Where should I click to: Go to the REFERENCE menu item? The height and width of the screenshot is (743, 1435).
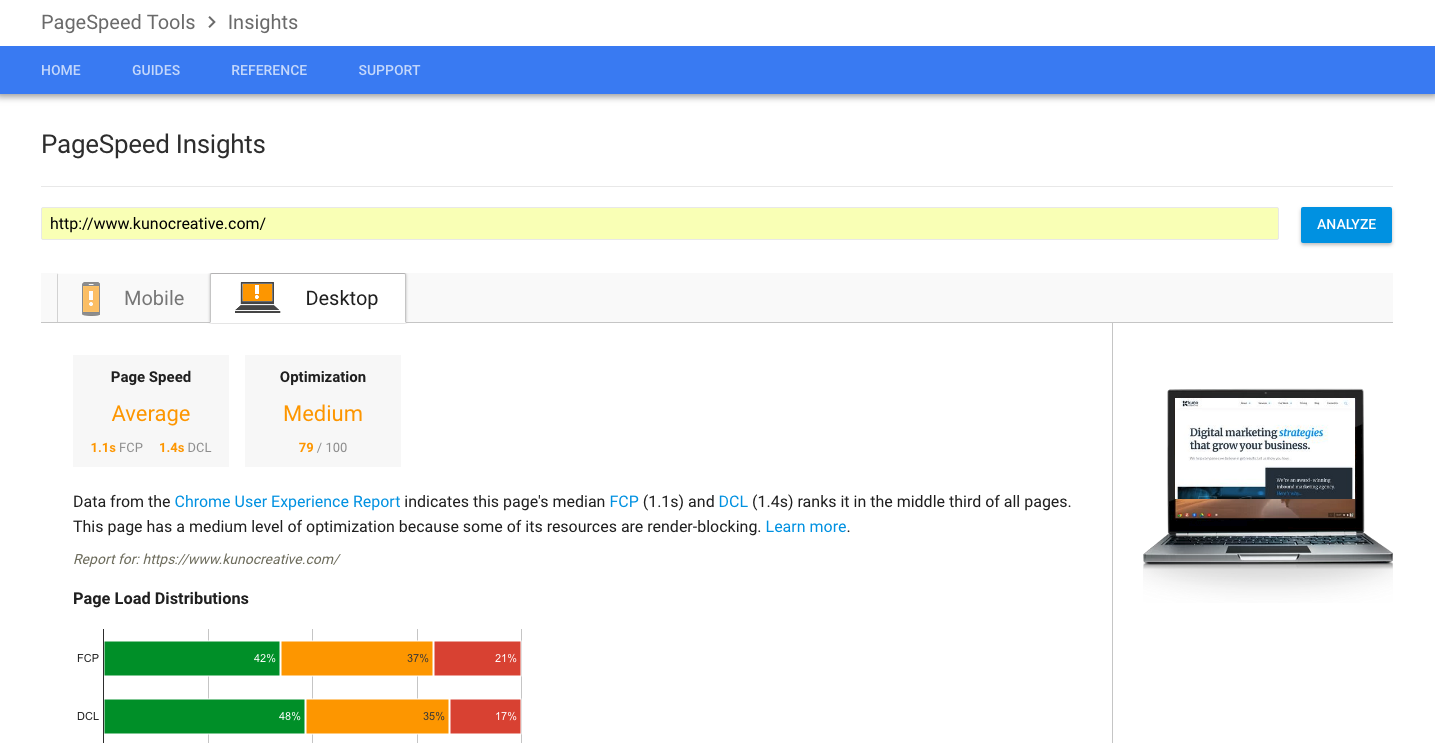pos(269,70)
